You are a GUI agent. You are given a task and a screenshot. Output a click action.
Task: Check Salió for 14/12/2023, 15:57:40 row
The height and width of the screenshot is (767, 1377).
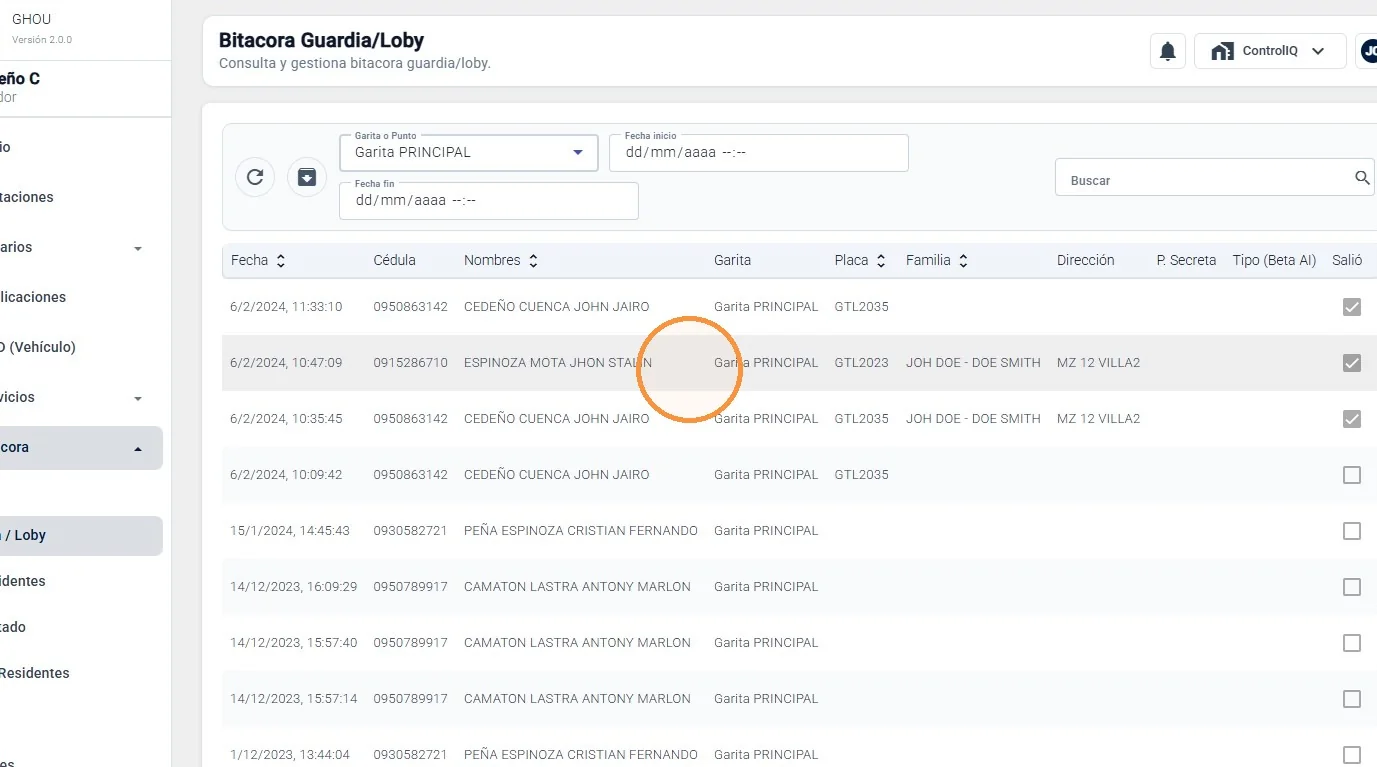(x=1352, y=643)
